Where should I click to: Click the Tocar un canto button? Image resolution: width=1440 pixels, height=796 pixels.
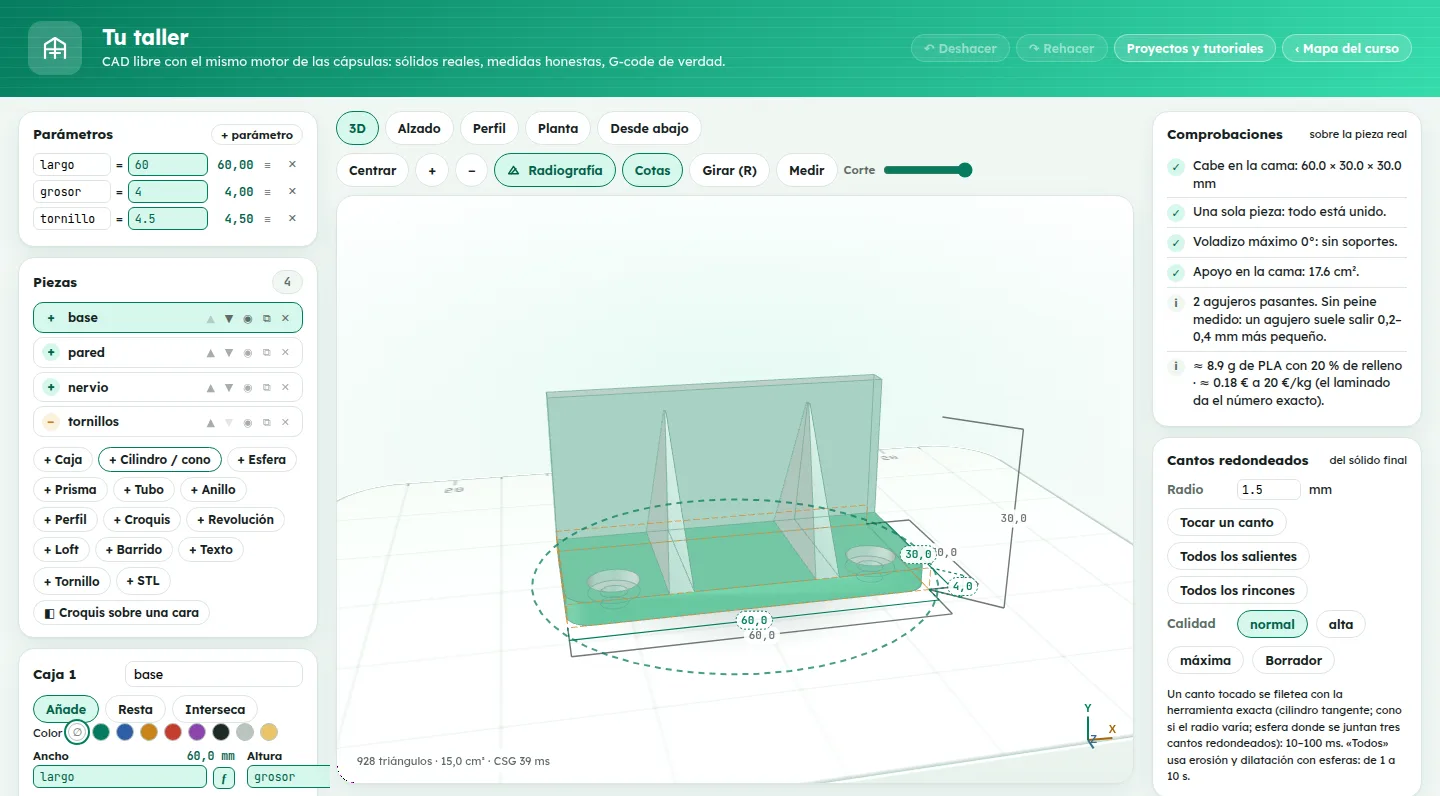pos(1226,522)
